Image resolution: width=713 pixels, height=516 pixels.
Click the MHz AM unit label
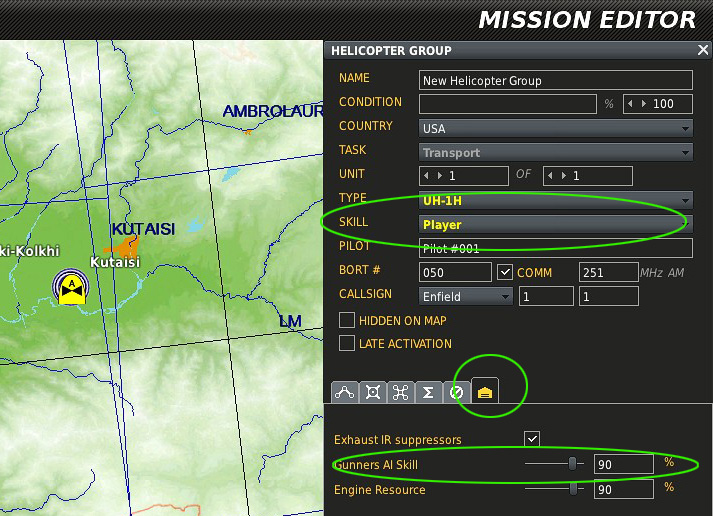(662, 272)
